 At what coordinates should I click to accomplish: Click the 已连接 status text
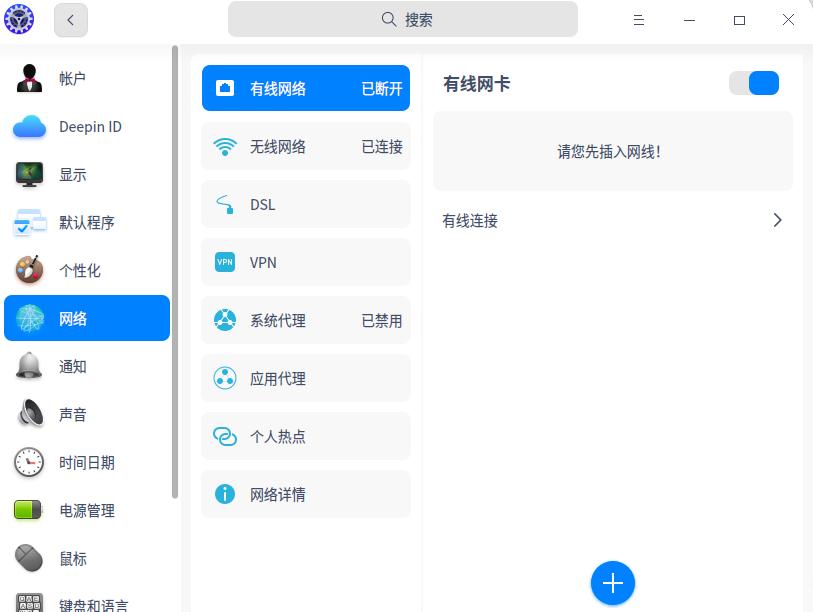[x=382, y=147]
